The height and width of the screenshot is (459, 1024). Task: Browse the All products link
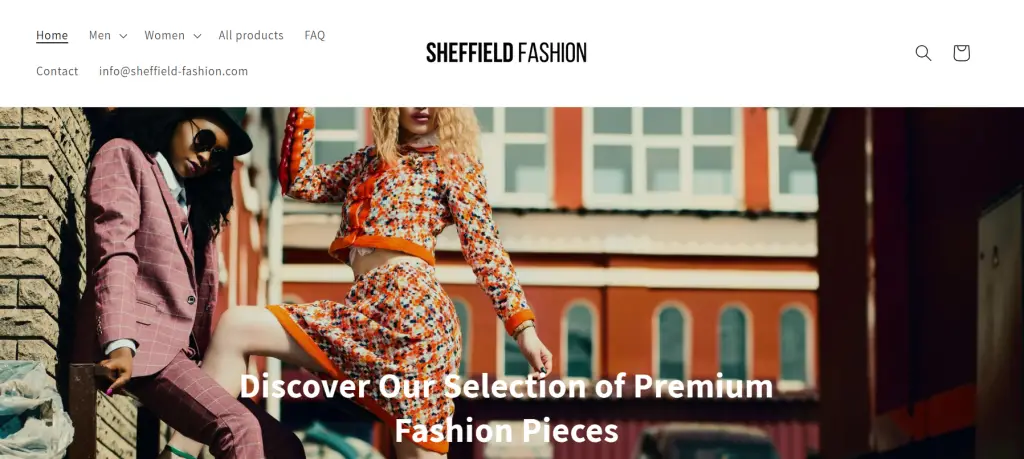(251, 35)
